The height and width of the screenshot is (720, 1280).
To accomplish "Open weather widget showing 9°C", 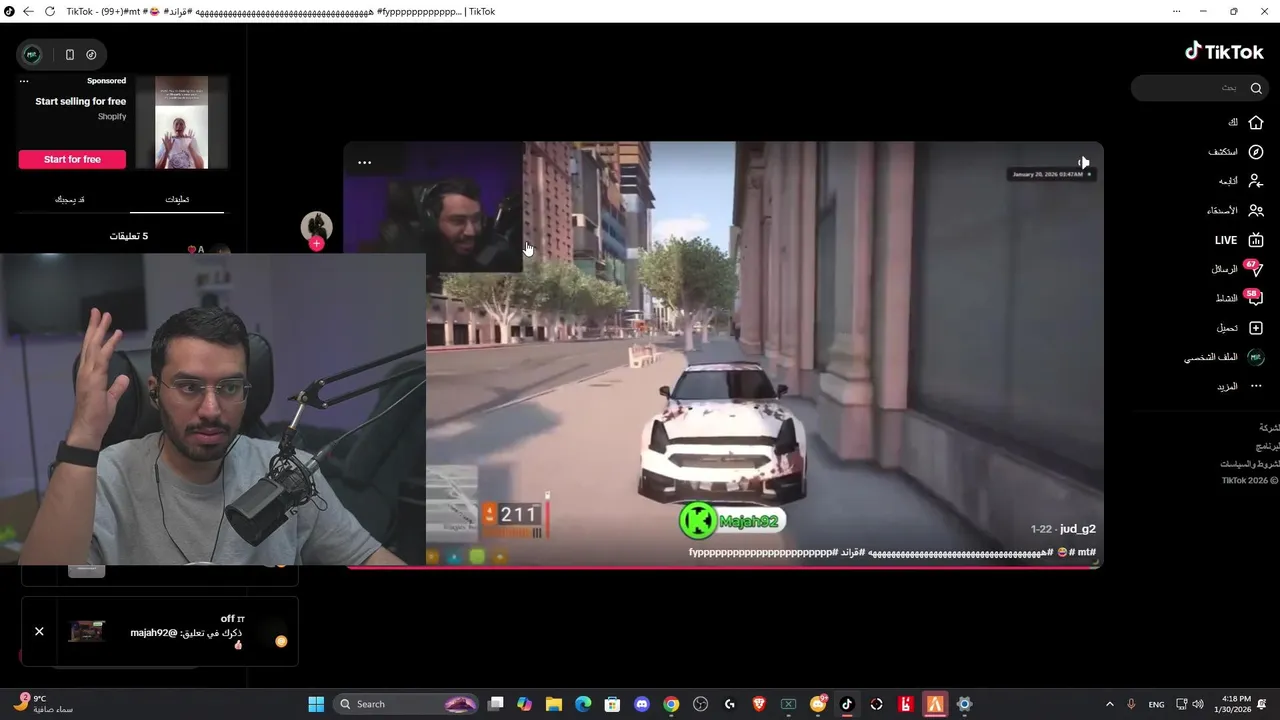I will point(45,704).
